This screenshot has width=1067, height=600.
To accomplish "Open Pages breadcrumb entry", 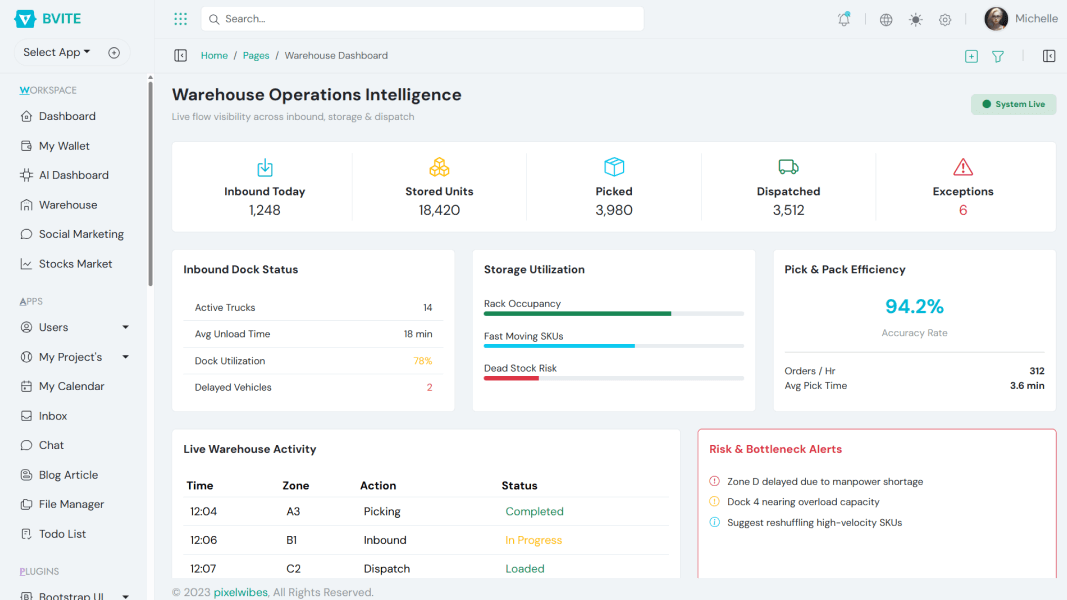I will [x=255, y=55].
